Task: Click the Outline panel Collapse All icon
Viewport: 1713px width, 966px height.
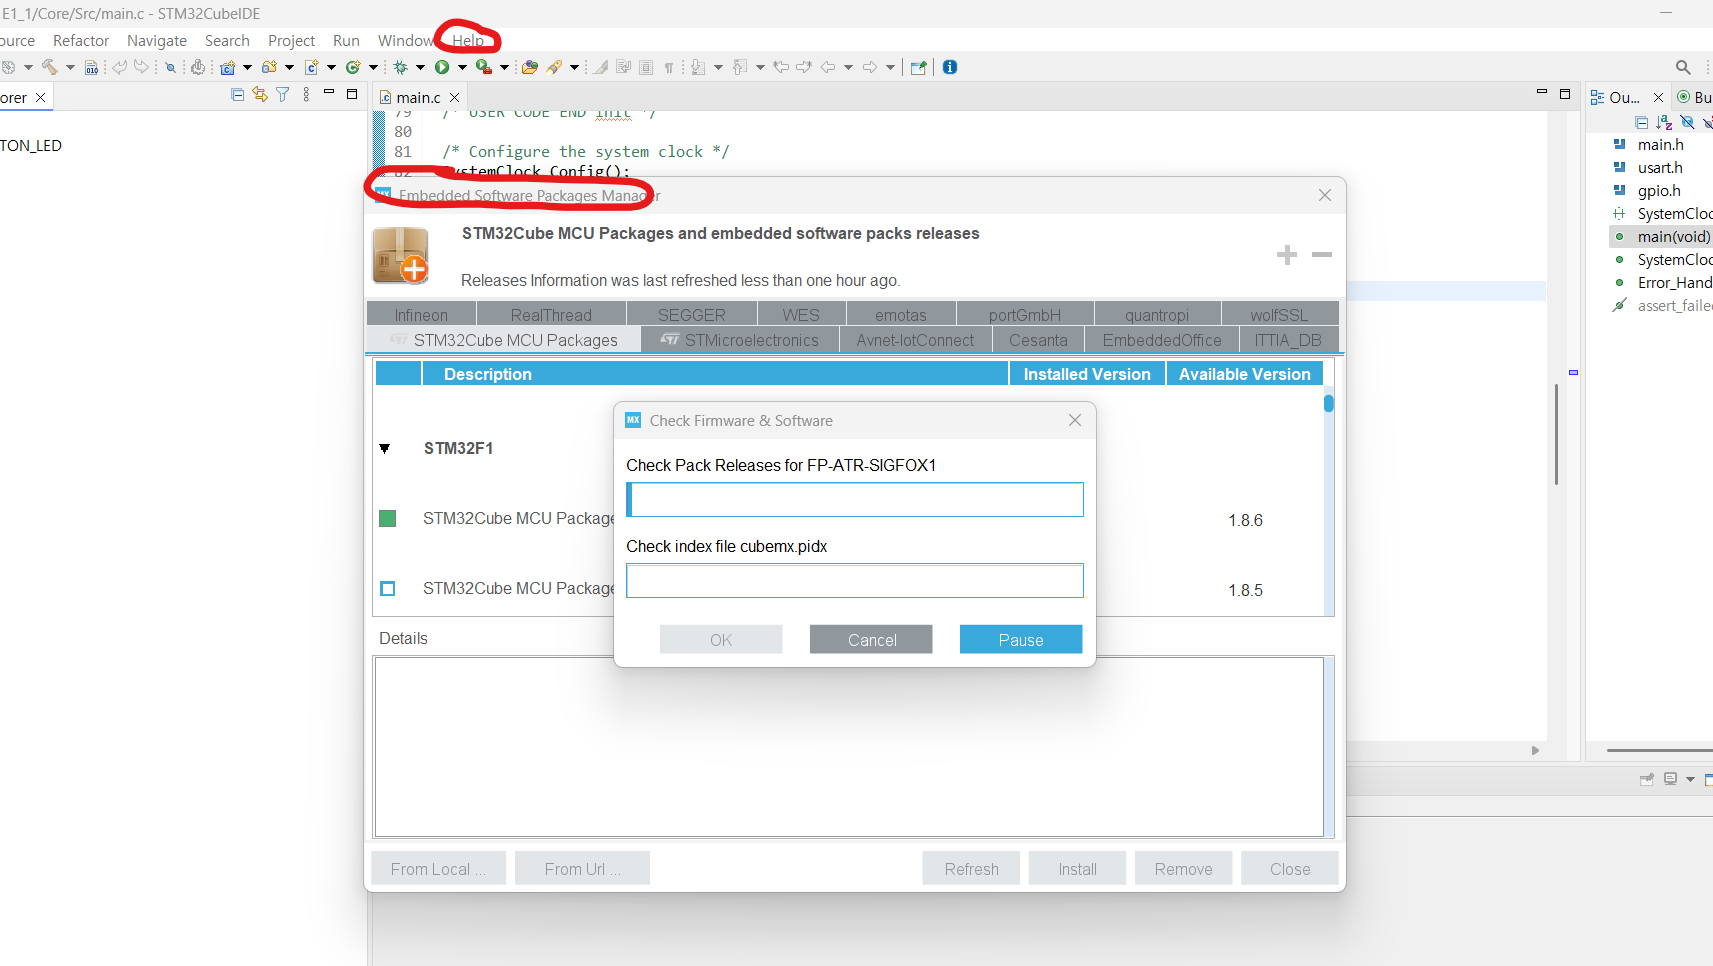Action: pos(1641,122)
